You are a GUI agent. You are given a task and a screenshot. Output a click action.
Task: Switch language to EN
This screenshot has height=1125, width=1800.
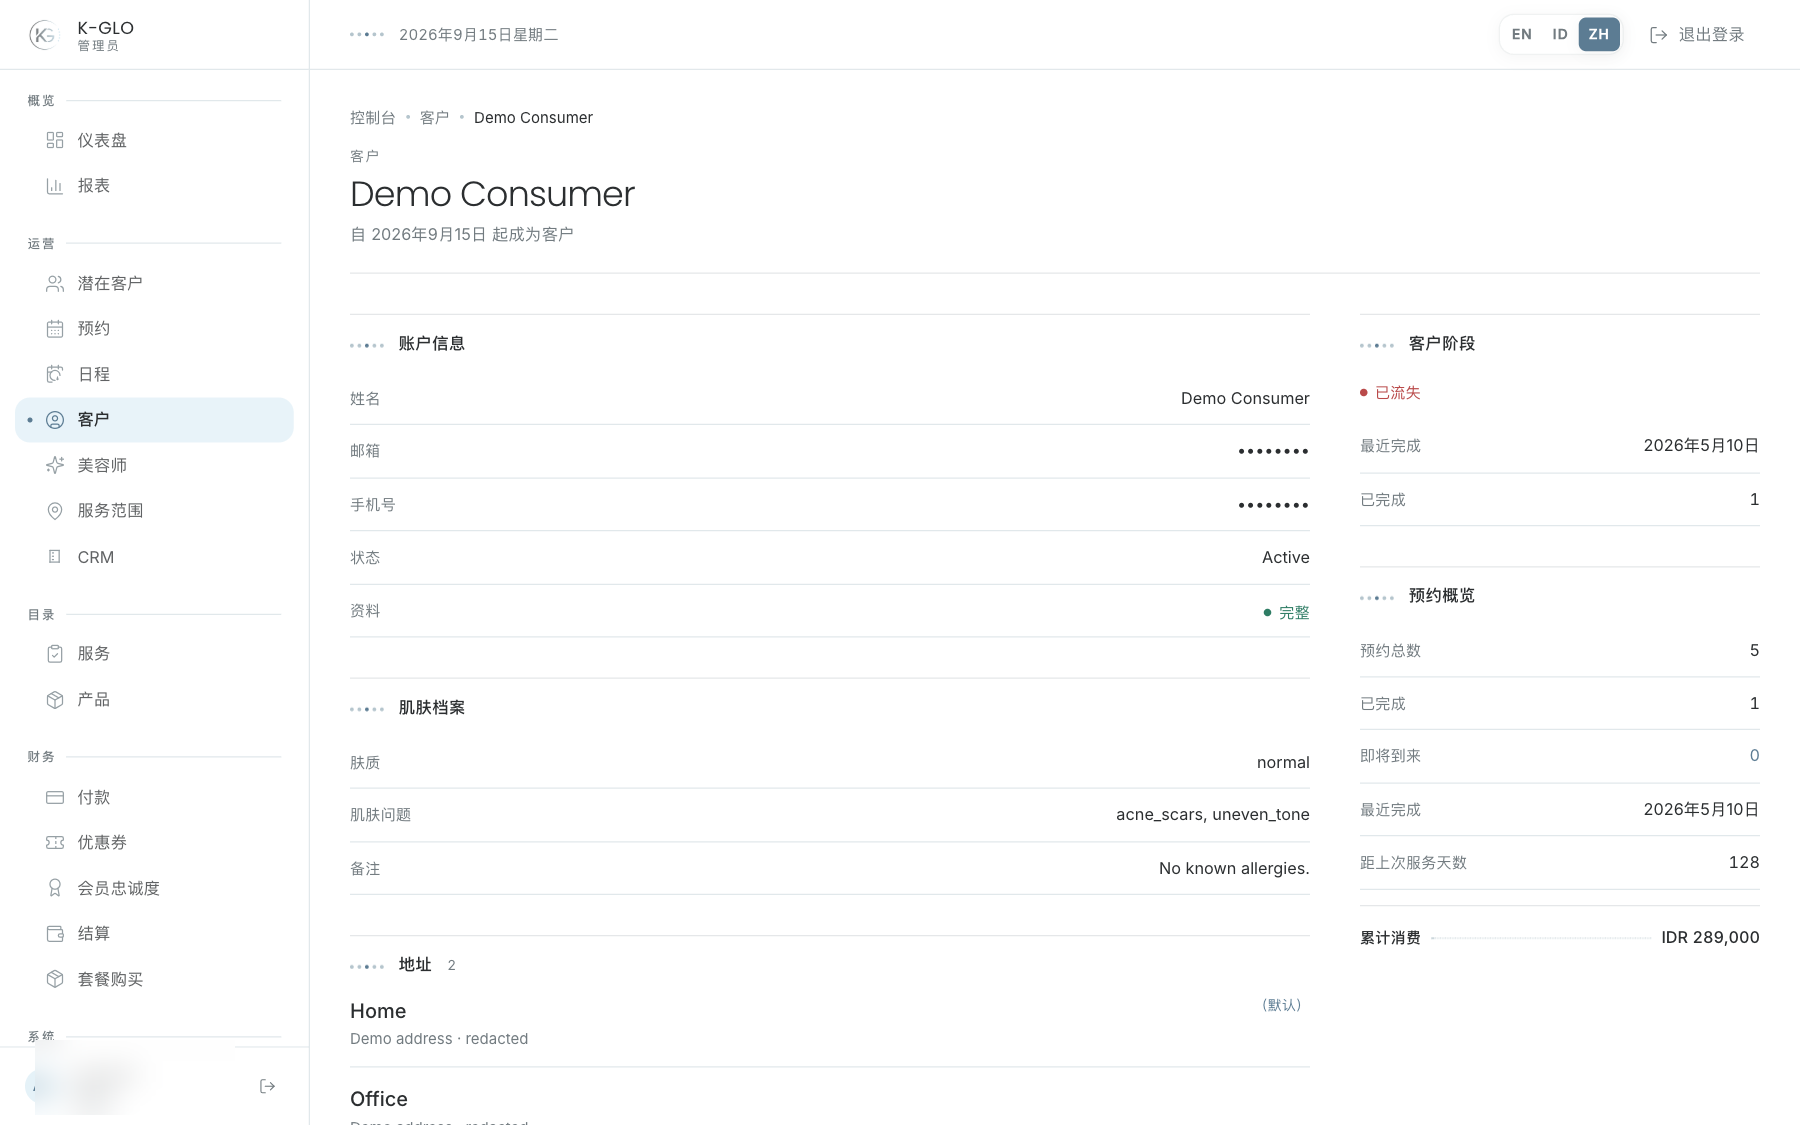click(x=1521, y=34)
